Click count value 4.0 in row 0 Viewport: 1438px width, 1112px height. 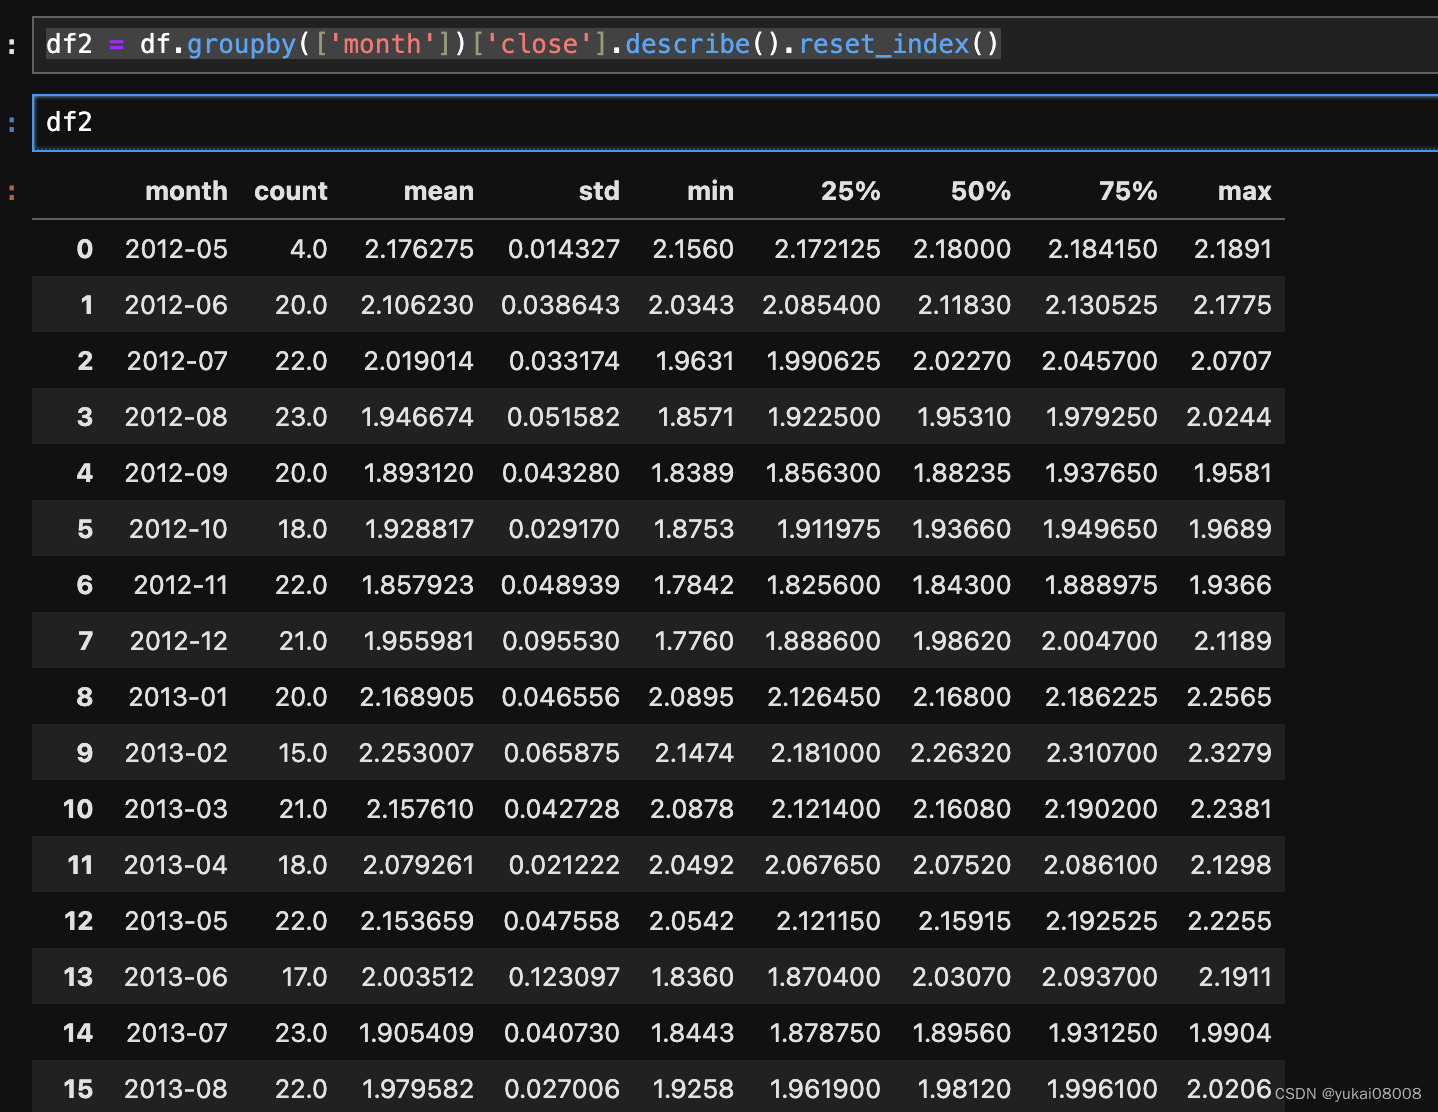[308, 249]
